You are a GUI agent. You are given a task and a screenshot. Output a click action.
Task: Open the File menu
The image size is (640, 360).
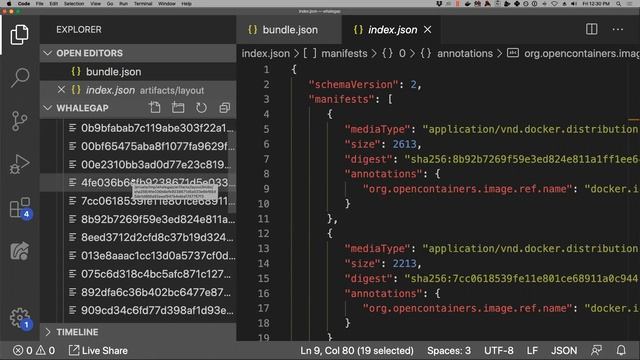click(40, 4)
